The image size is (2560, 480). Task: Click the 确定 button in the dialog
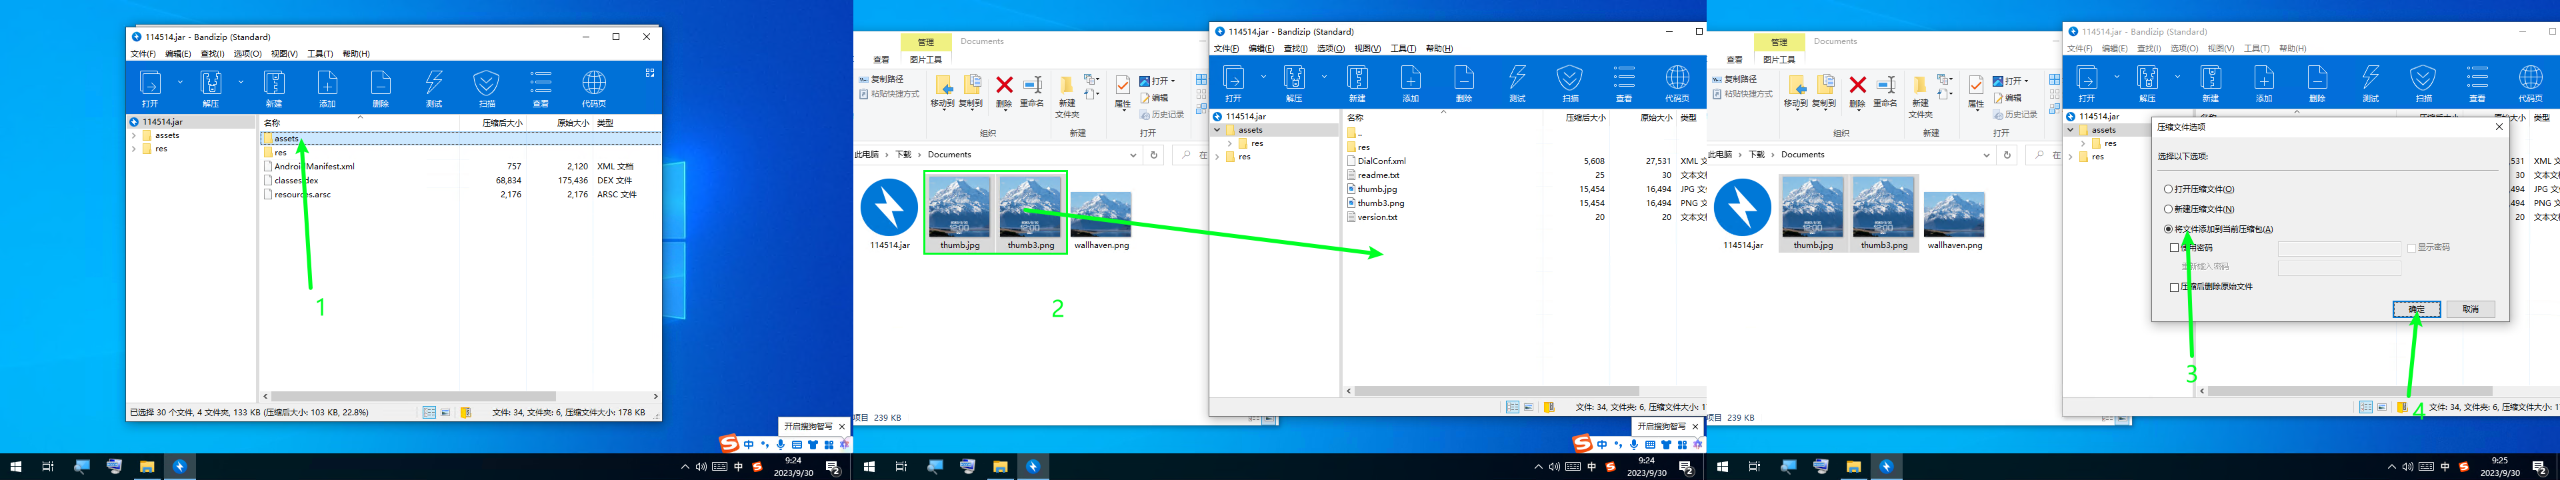click(x=2416, y=309)
